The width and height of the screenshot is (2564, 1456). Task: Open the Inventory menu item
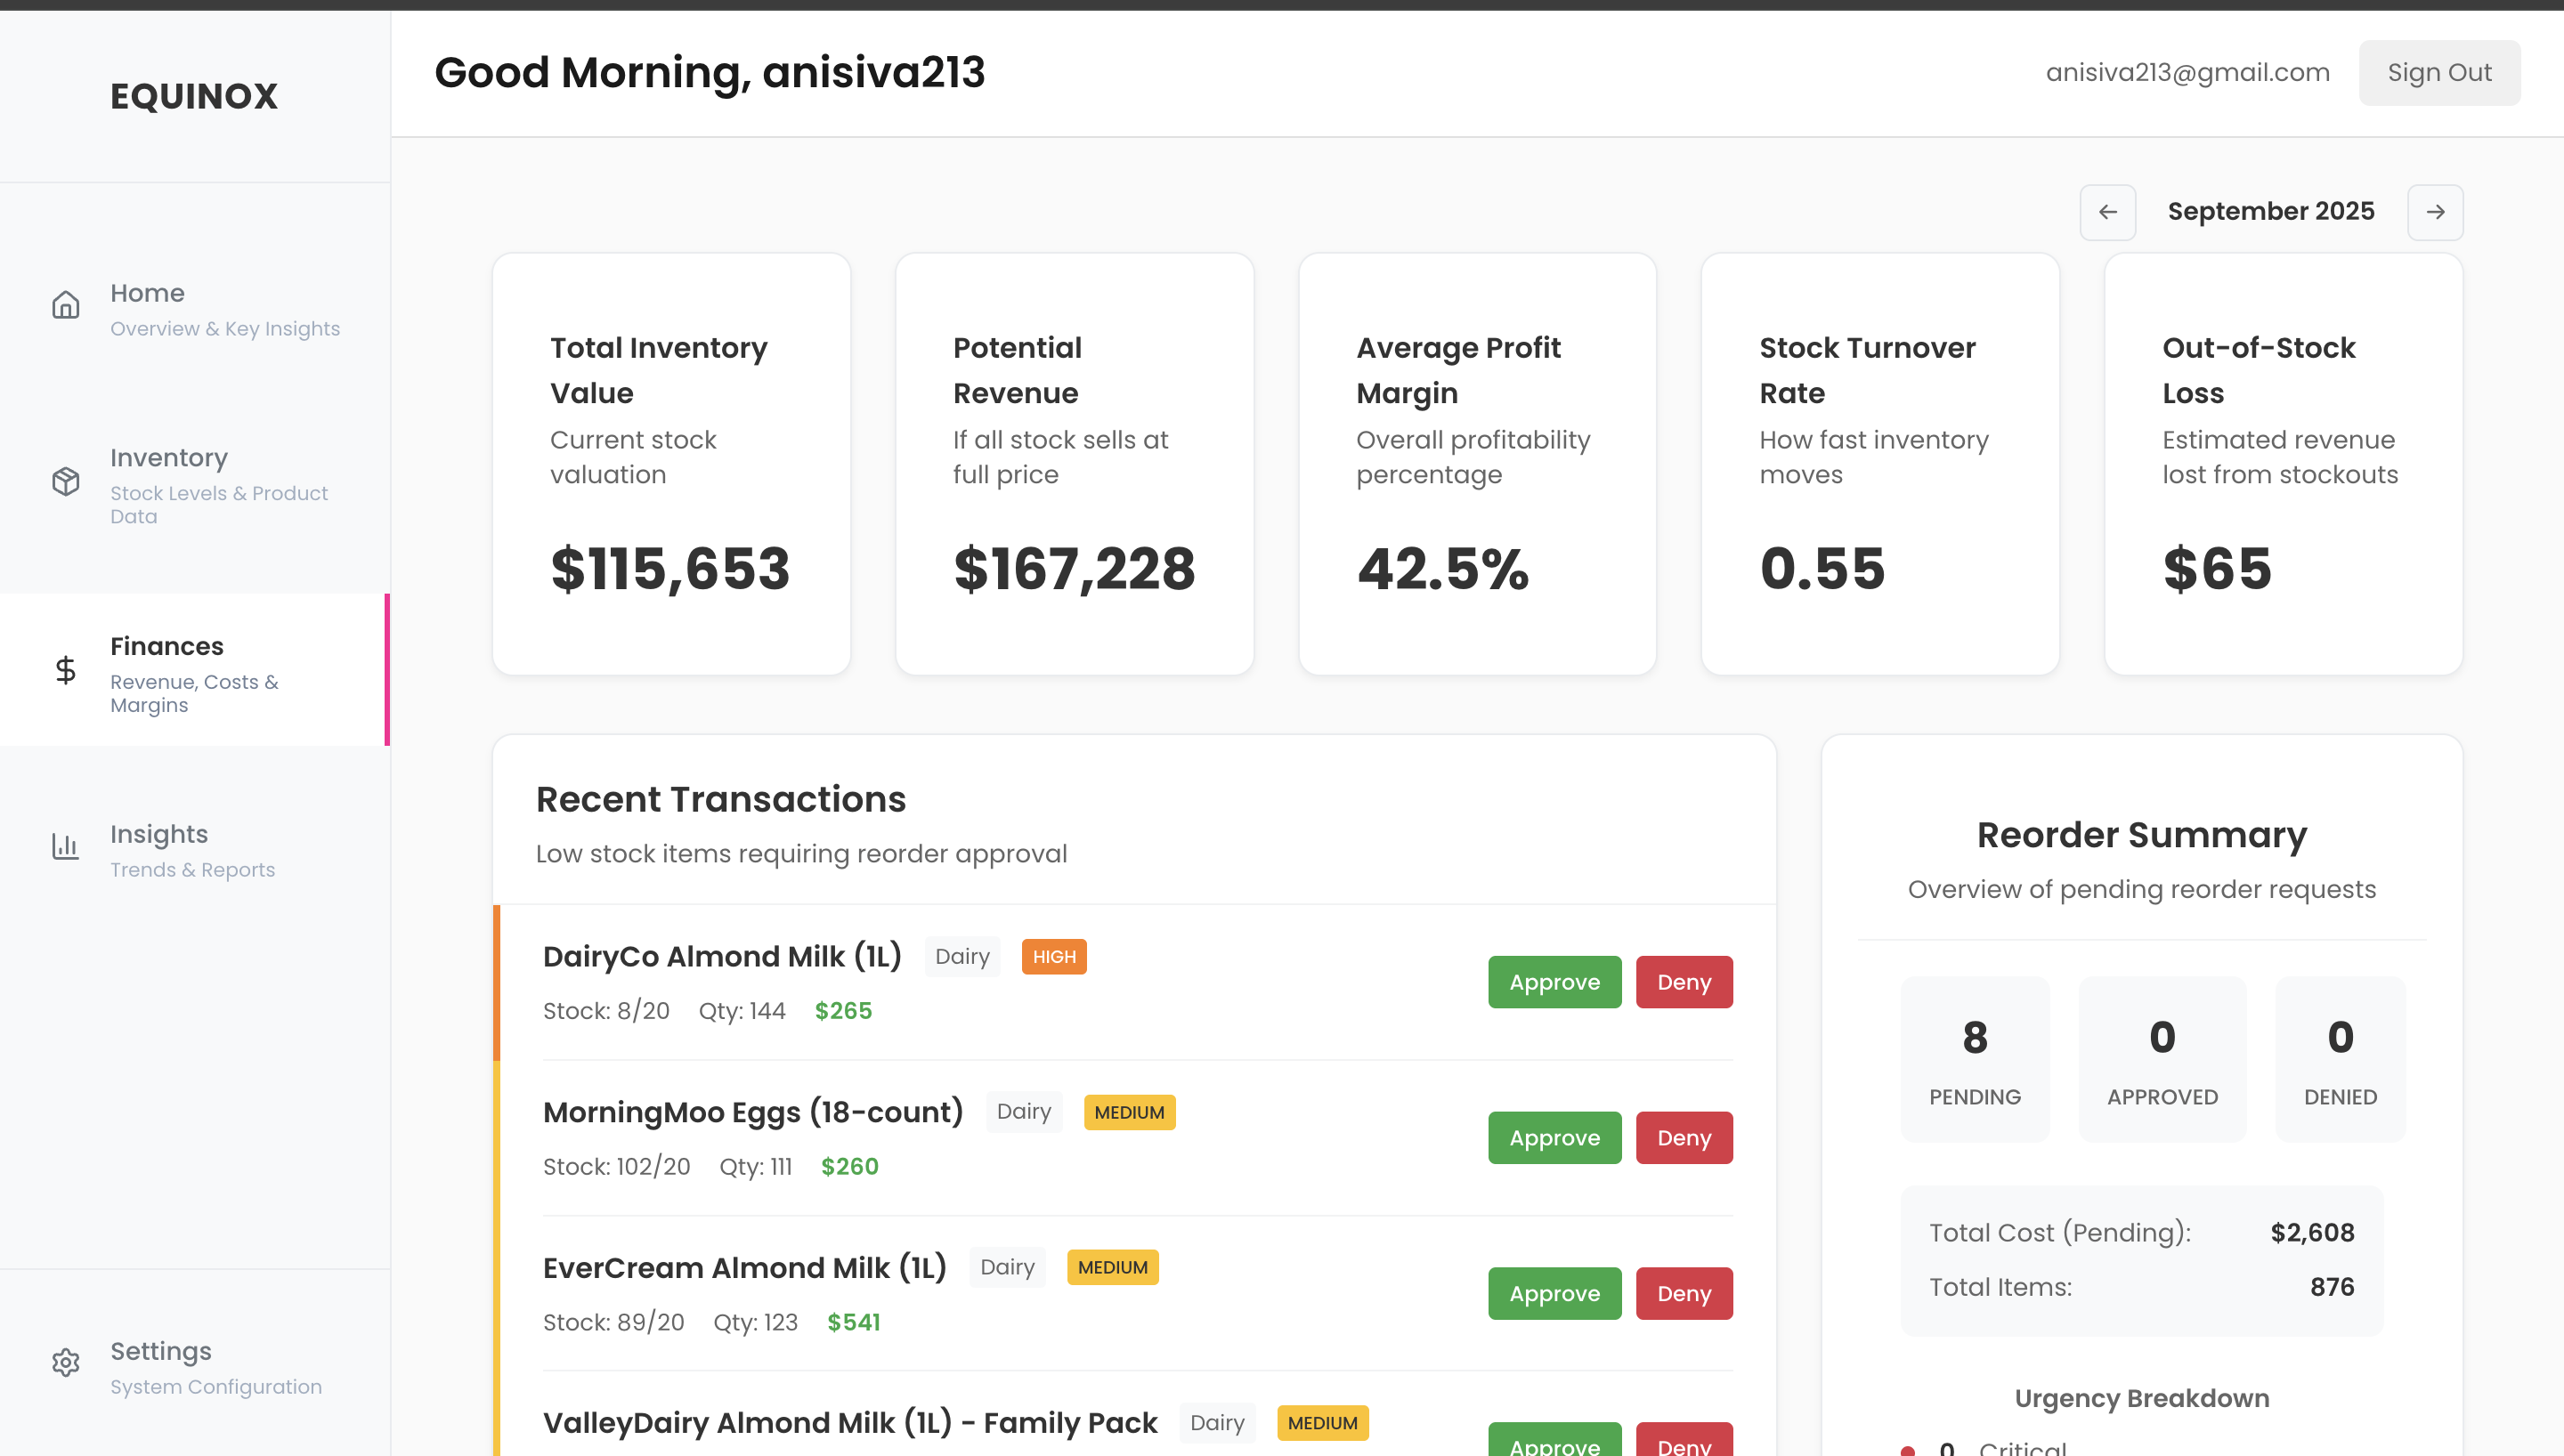(x=170, y=458)
